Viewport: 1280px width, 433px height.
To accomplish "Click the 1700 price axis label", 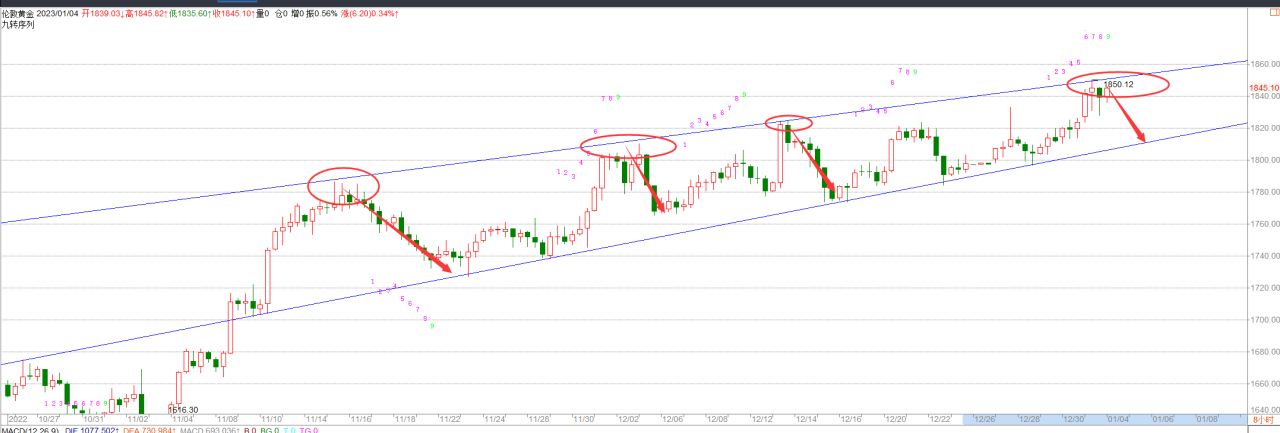I will 1264,320.
